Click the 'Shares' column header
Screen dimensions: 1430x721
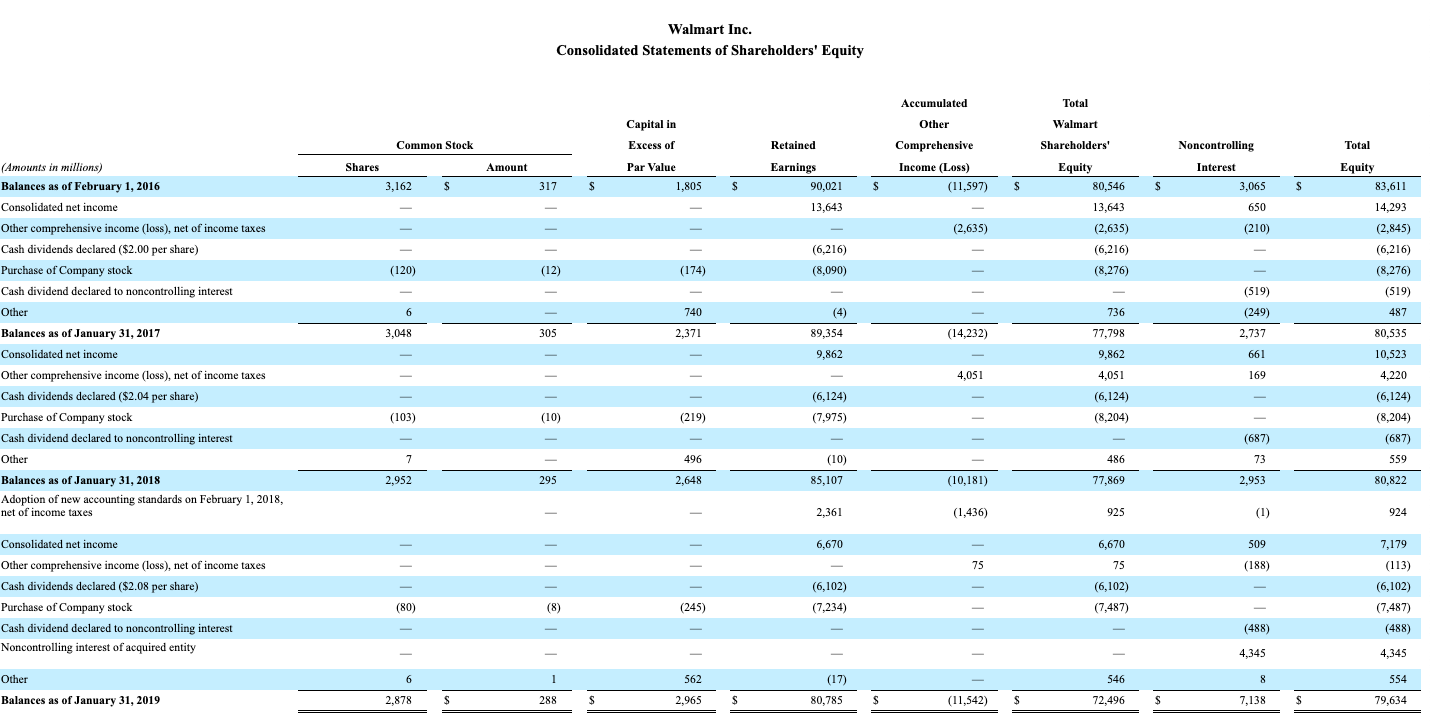(362, 168)
